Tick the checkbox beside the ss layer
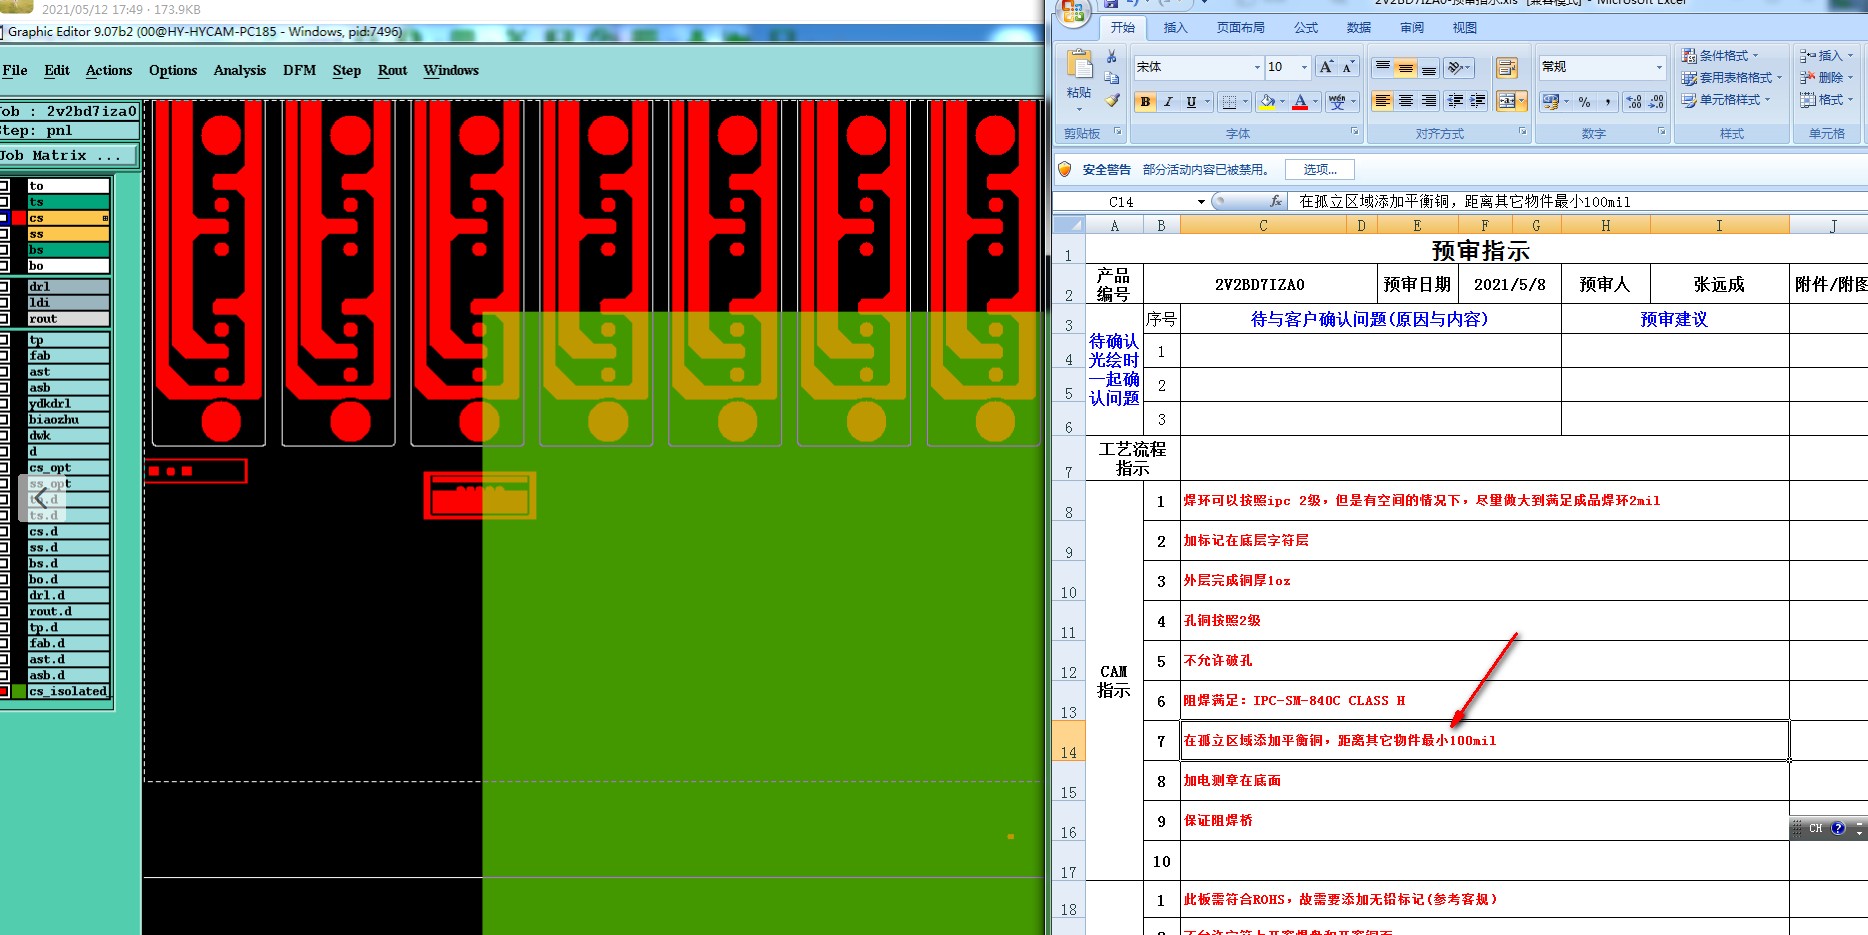The width and height of the screenshot is (1868, 935). click(x=4, y=234)
